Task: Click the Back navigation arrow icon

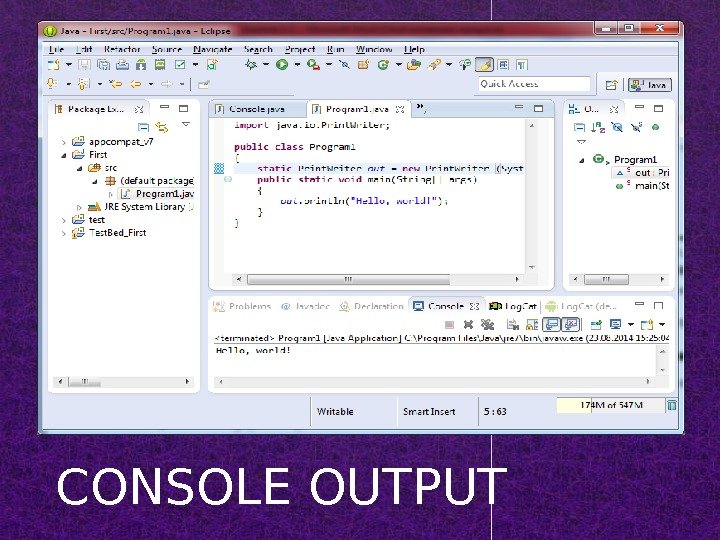Action: pyautogui.click(x=135, y=84)
